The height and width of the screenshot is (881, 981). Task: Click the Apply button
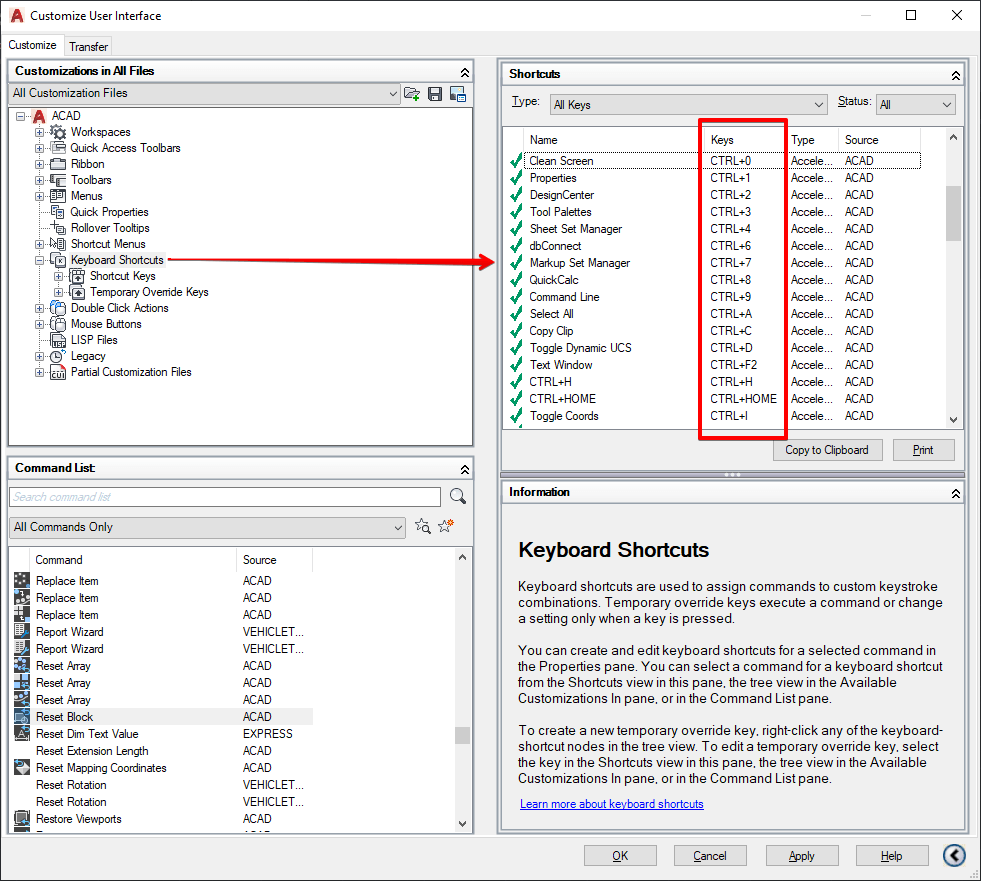click(801, 855)
